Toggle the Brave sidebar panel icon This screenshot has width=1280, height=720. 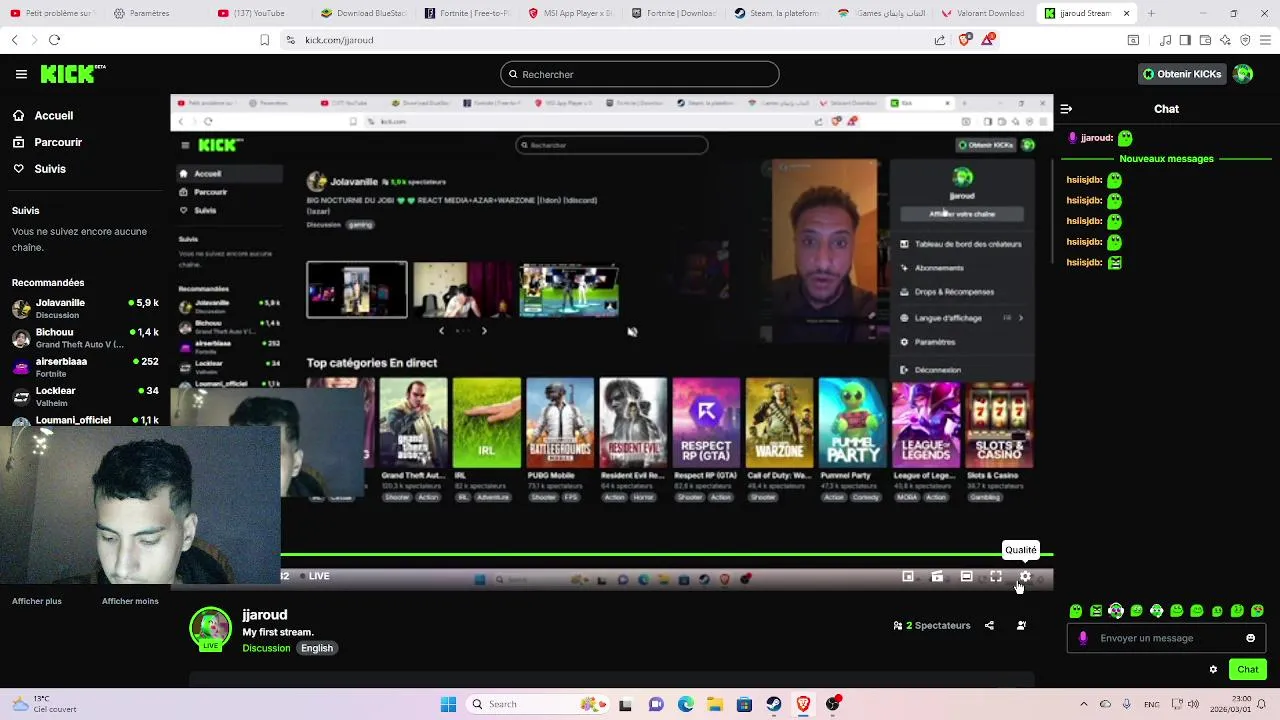[x=1185, y=40]
